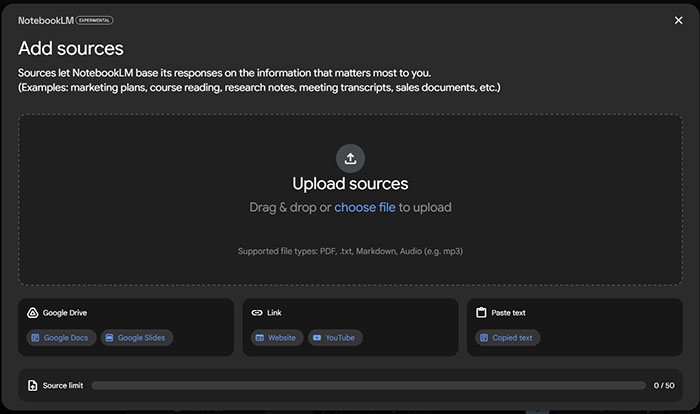Click the upload arrow circle icon
This screenshot has width=700, height=414.
(350, 159)
